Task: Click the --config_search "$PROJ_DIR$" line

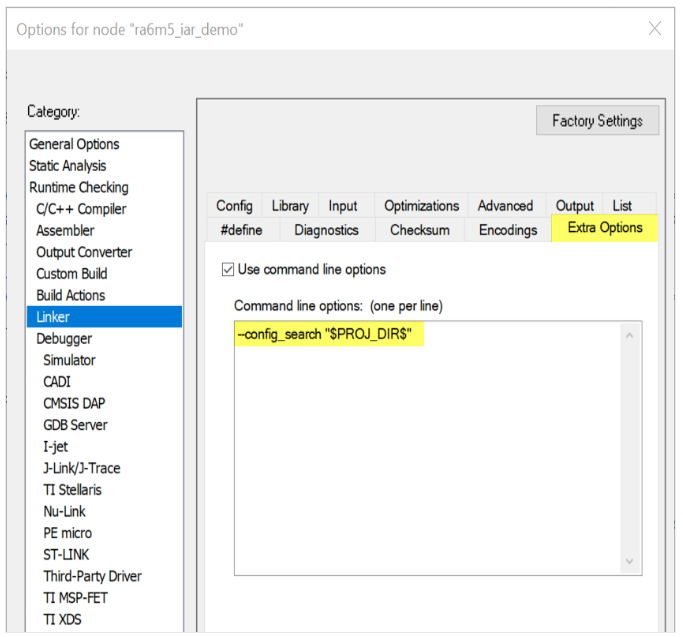Action: point(325,334)
